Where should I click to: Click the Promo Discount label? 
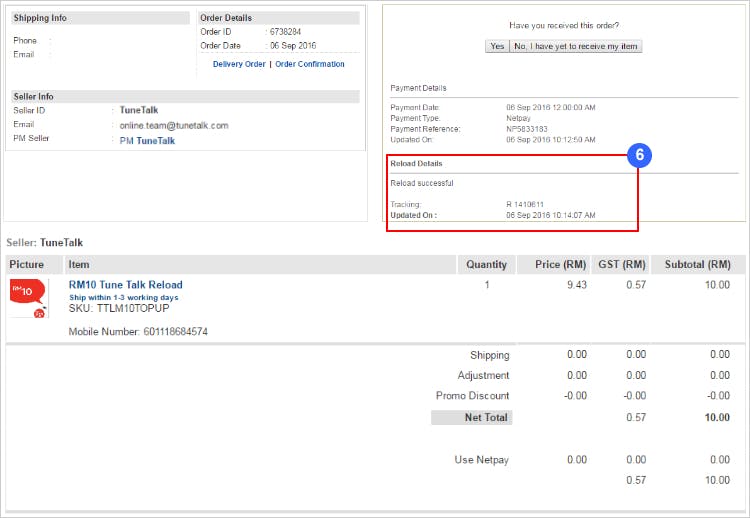pyautogui.click(x=473, y=396)
